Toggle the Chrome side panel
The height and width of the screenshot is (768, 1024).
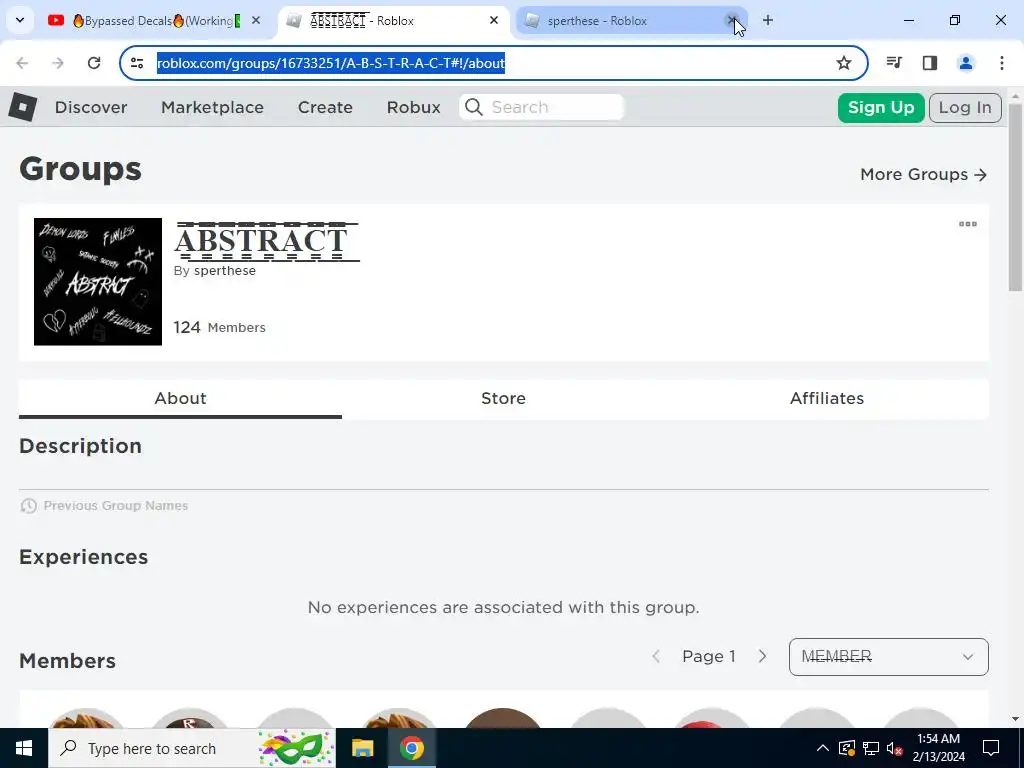[930, 63]
